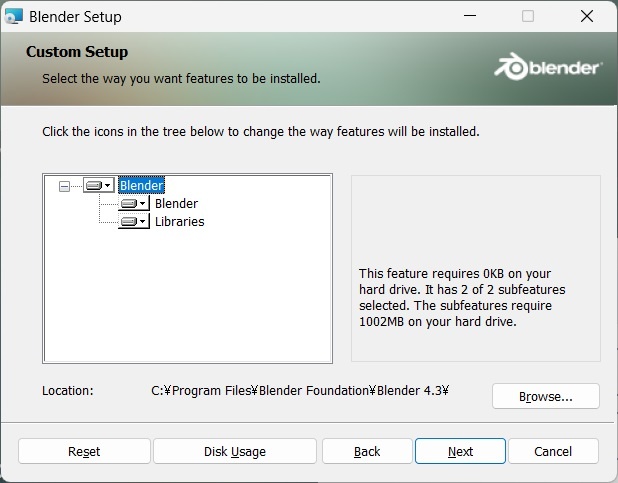Select the highlighted root Blender tree item

pyautogui.click(x=141, y=185)
